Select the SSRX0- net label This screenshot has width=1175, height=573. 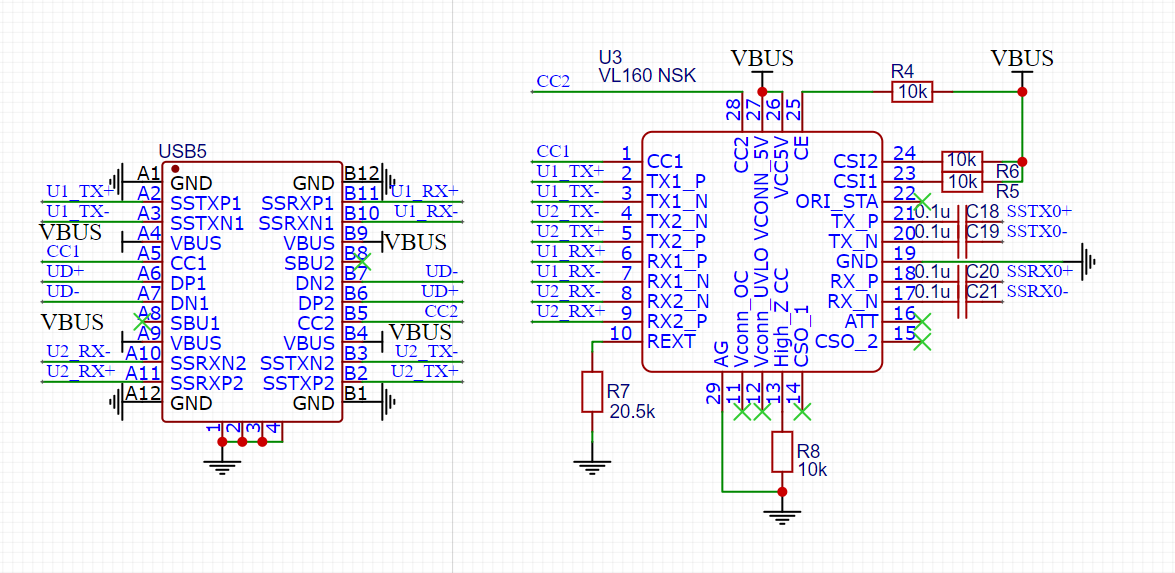click(x=1037, y=291)
